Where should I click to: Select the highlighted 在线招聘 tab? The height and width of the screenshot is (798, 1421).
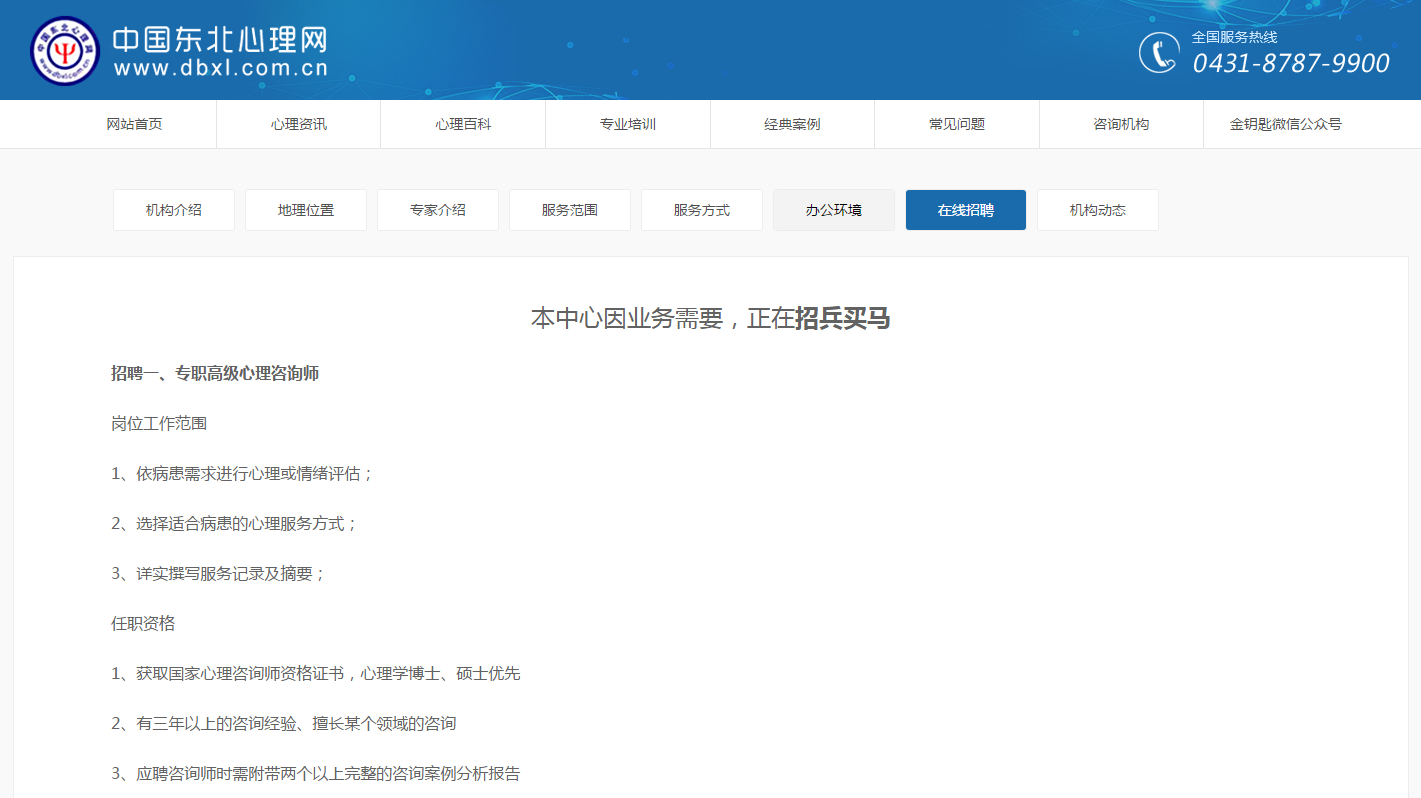click(966, 210)
